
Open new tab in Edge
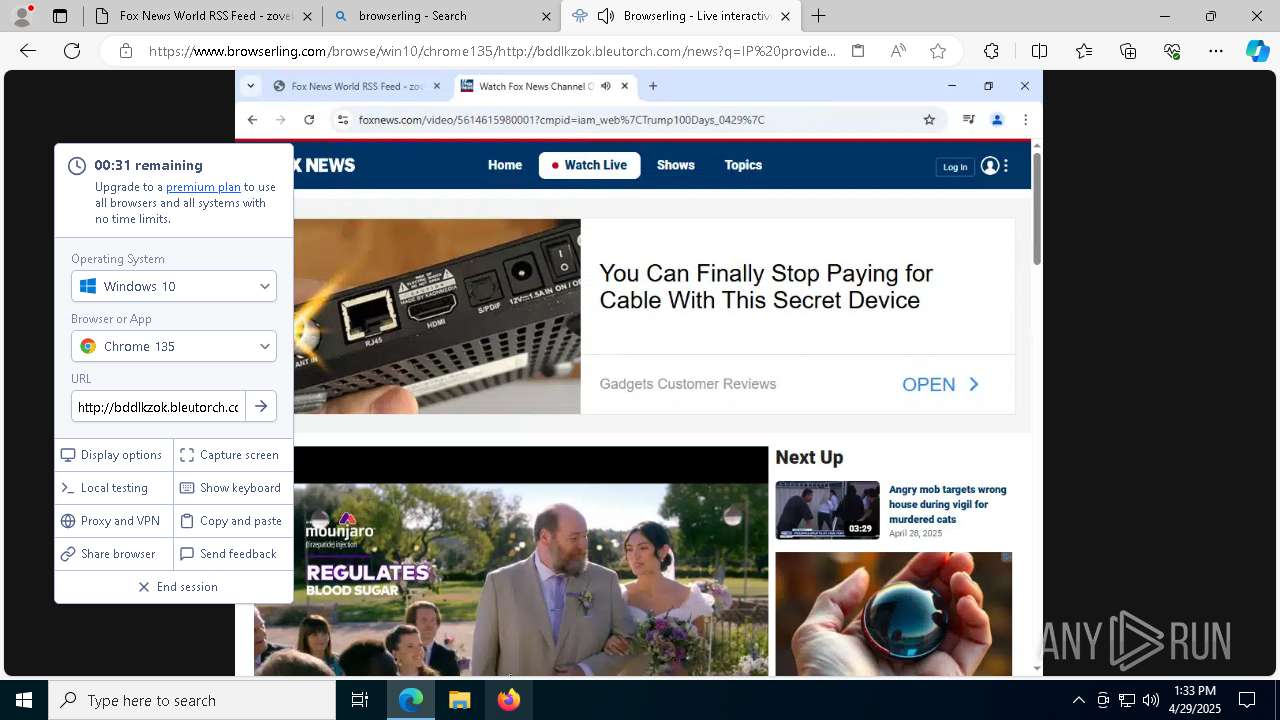[818, 16]
